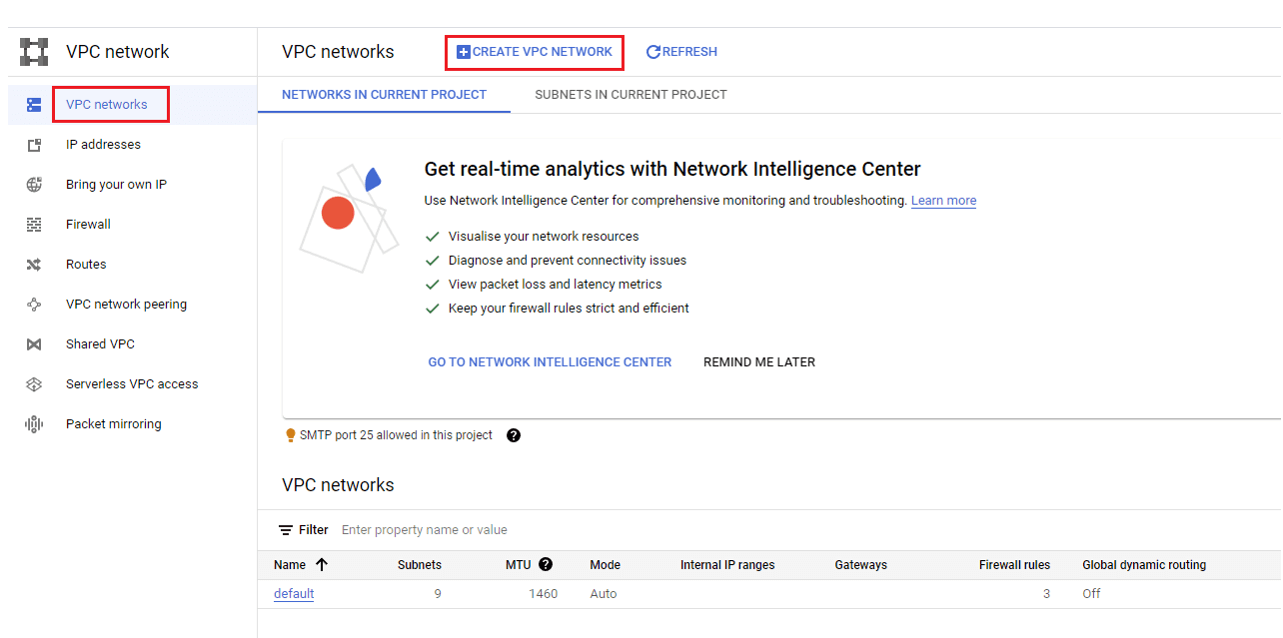This screenshot has height=638, width=1283.
Task: Click the Serverless VPC access icon
Action: 34,385
